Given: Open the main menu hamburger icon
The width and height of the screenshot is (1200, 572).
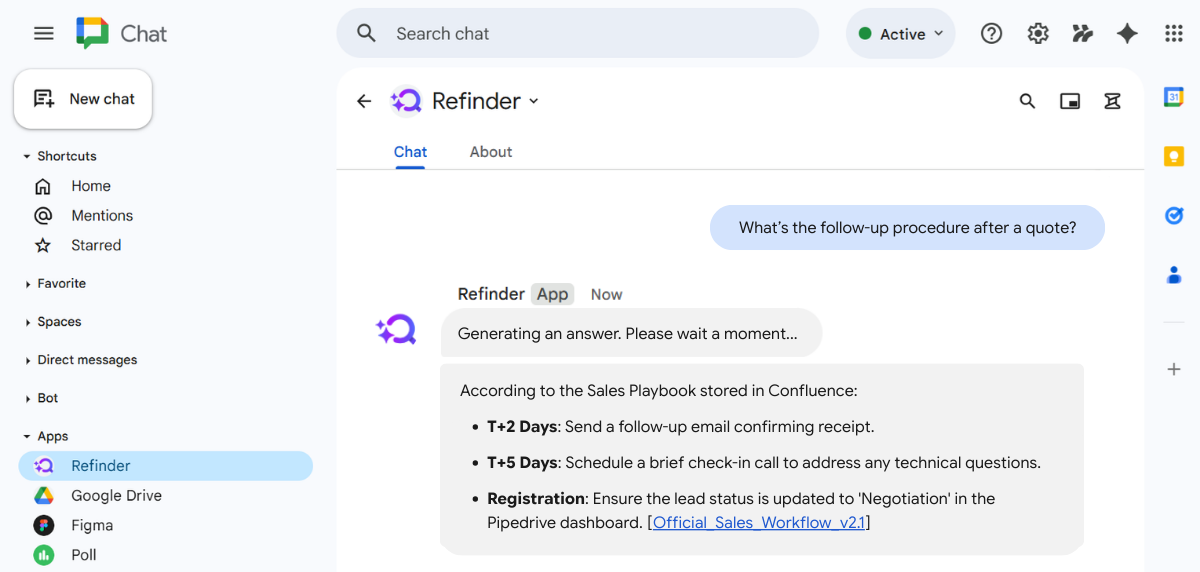Looking at the screenshot, I should (x=43, y=33).
